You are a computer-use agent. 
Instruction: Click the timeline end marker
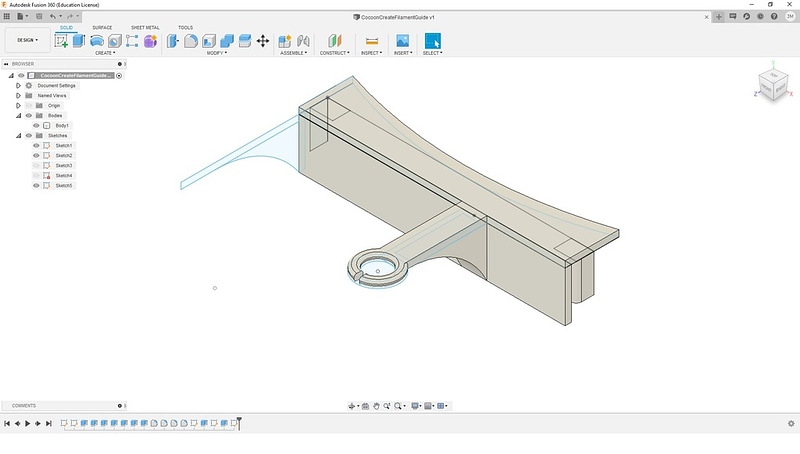[x=239, y=423]
